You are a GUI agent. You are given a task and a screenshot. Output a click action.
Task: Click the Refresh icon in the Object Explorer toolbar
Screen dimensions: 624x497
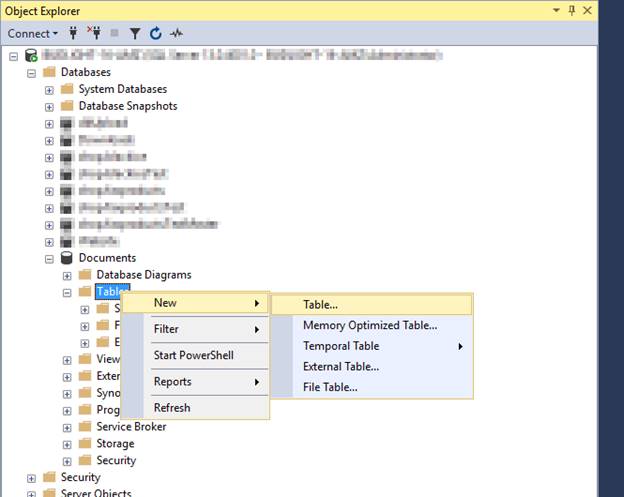156,33
